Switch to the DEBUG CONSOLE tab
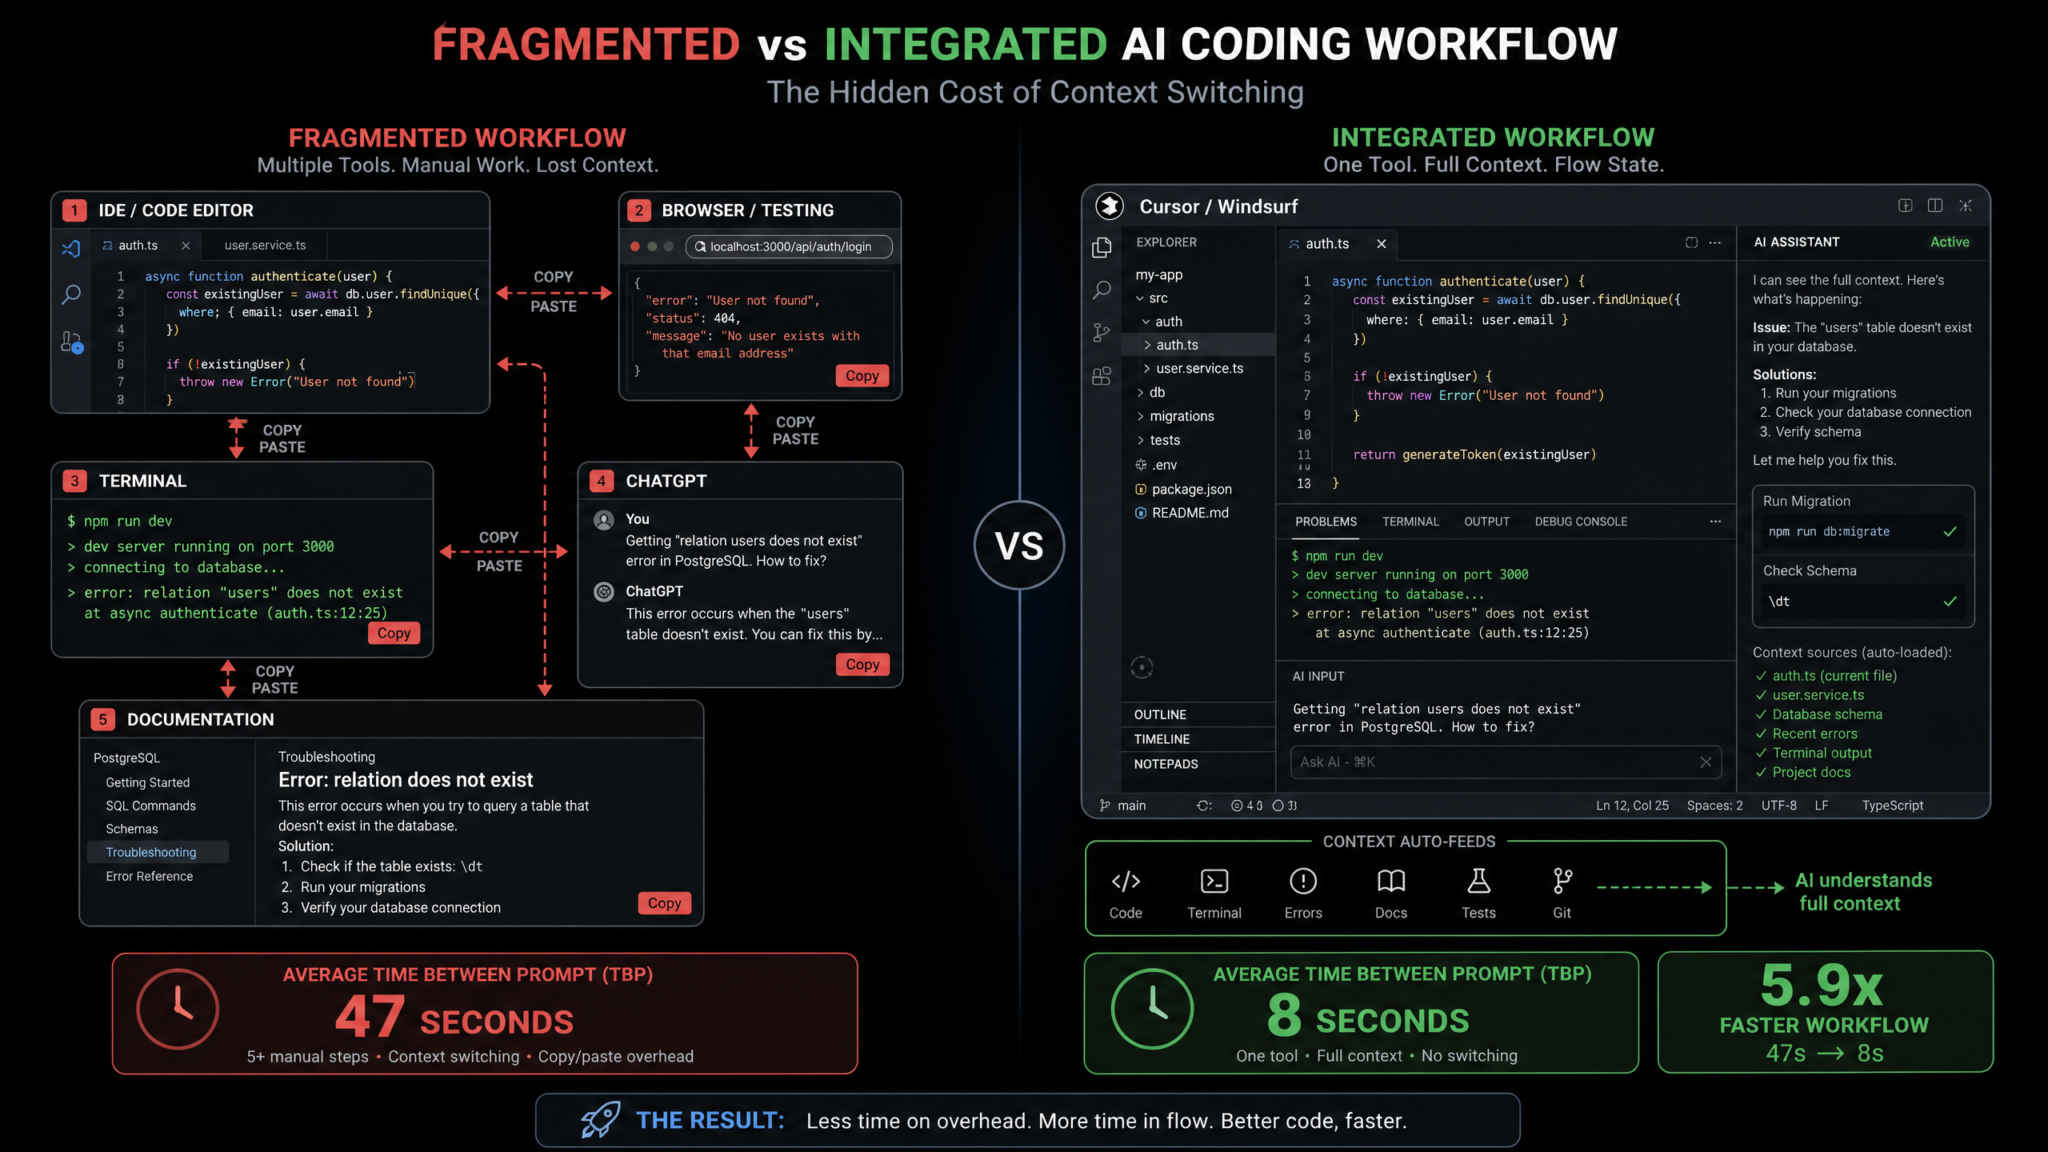This screenshot has width=2048, height=1152. (x=1580, y=521)
